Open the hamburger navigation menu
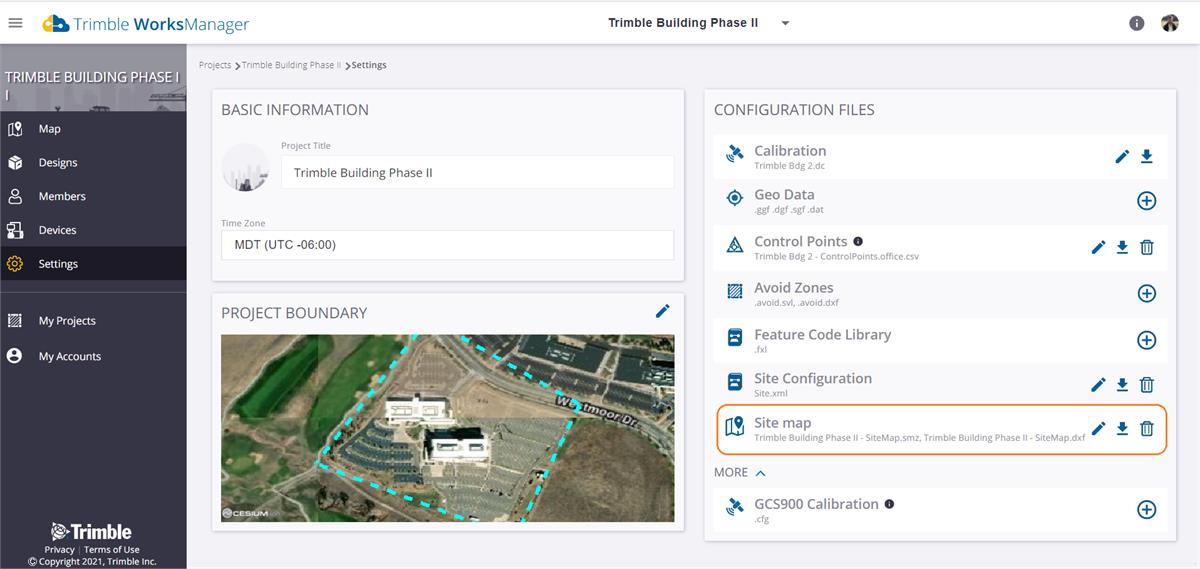 coord(15,23)
